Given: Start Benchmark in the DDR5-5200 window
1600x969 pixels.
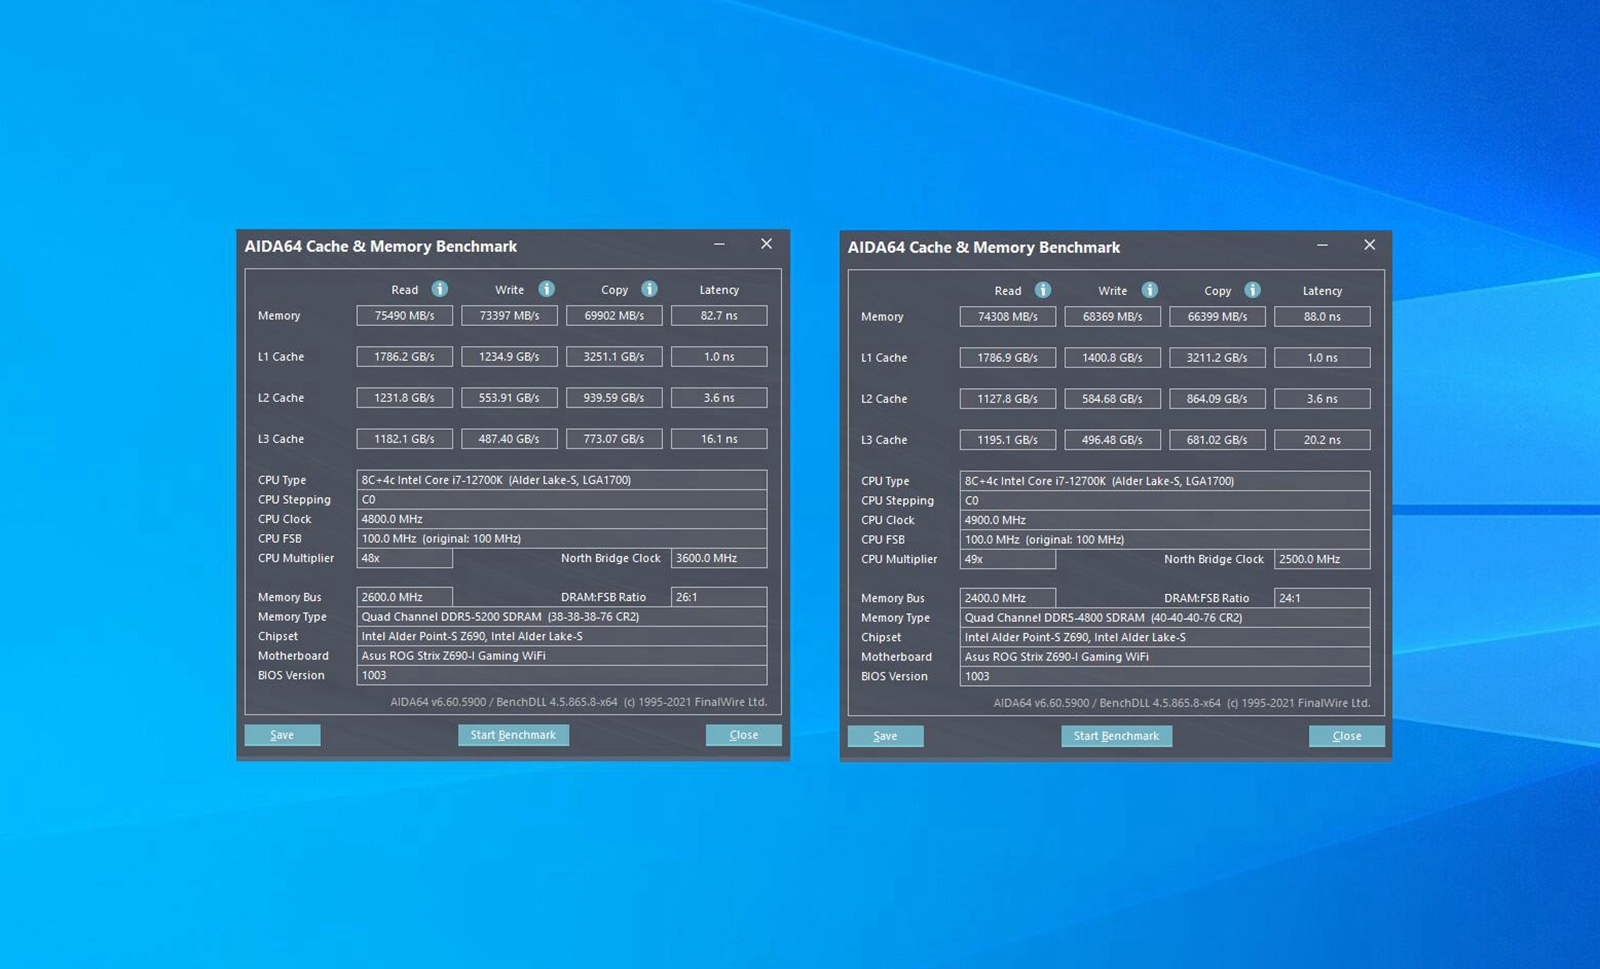Looking at the screenshot, I should pos(514,735).
